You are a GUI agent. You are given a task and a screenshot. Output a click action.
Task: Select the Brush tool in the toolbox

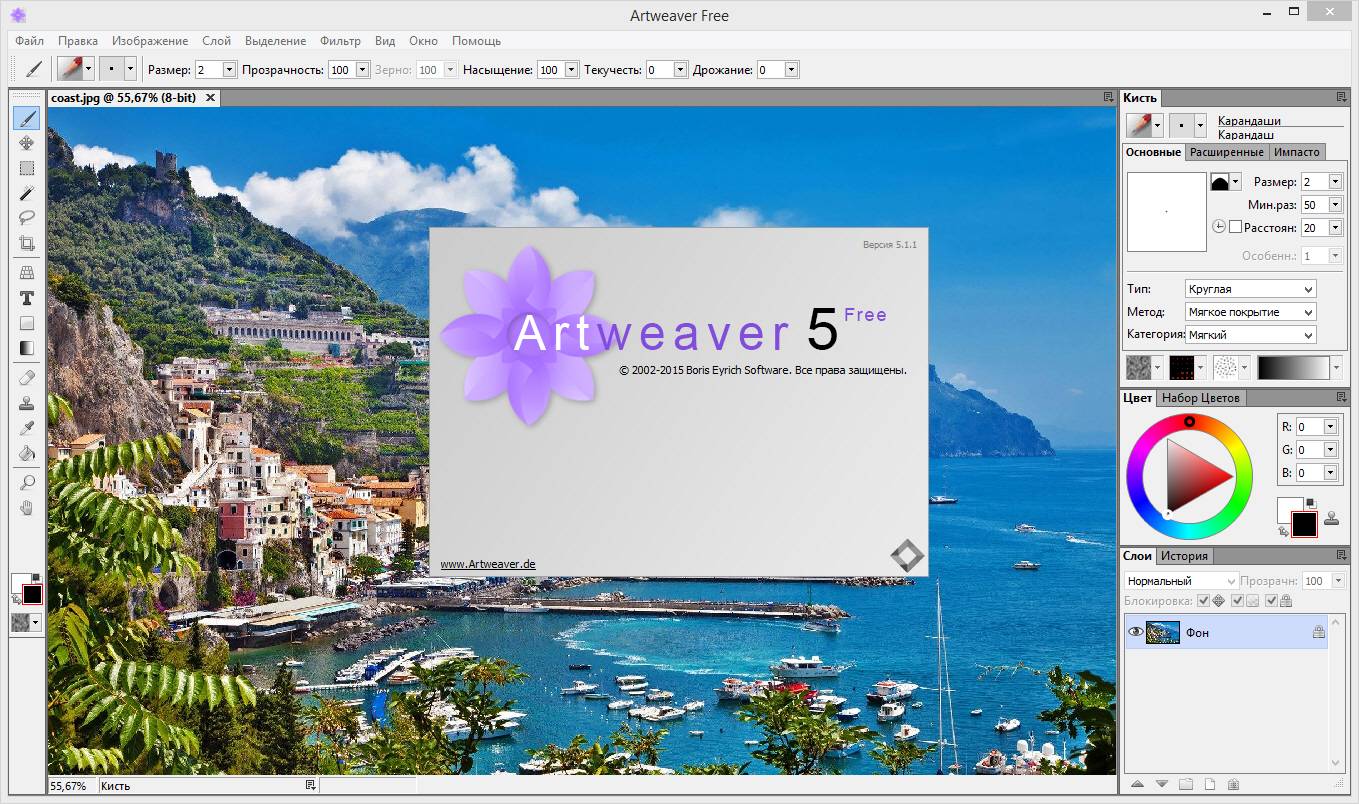27,119
